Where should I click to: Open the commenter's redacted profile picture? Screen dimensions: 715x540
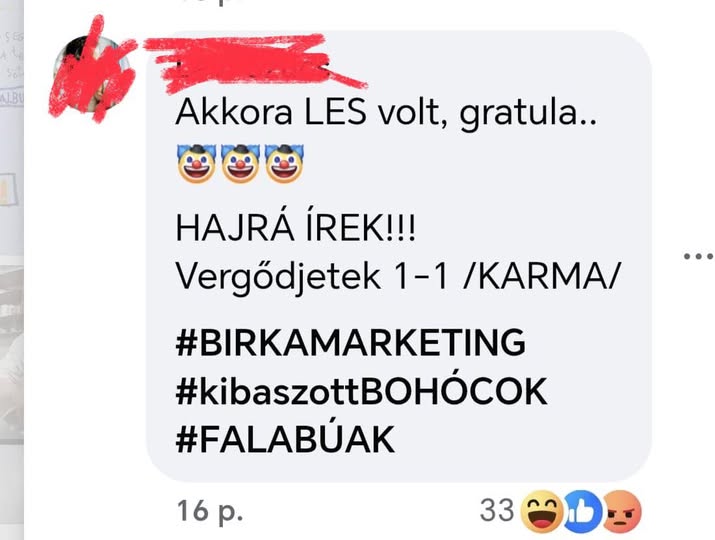pos(92,73)
